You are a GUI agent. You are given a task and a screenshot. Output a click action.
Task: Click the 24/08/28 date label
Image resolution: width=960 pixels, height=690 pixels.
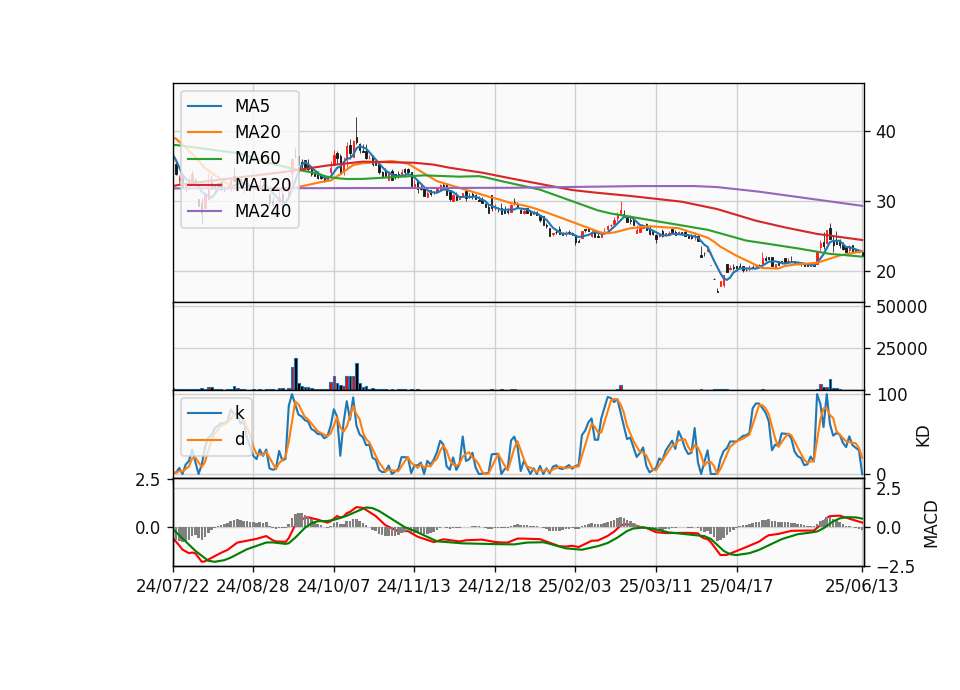(x=253, y=586)
